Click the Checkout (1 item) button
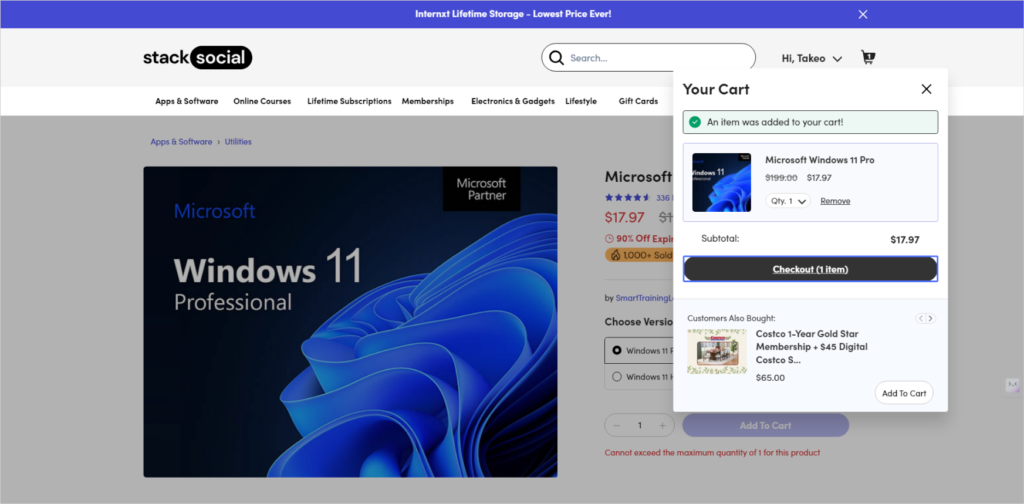Image resolution: width=1024 pixels, height=504 pixels. [810, 269]
